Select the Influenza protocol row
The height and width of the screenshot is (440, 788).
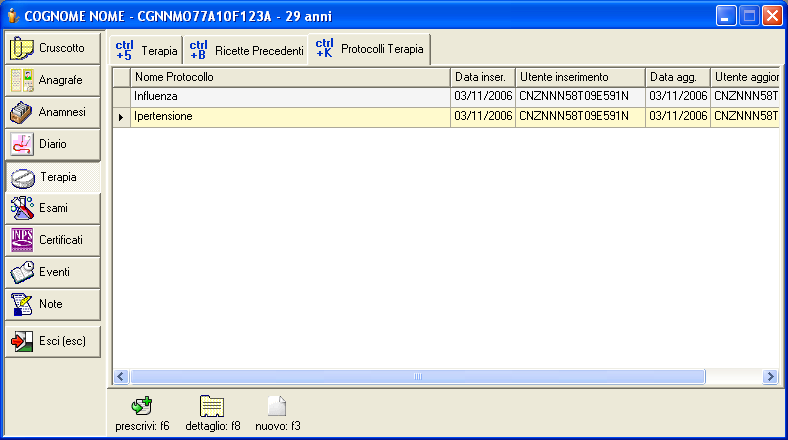point(290,96)
